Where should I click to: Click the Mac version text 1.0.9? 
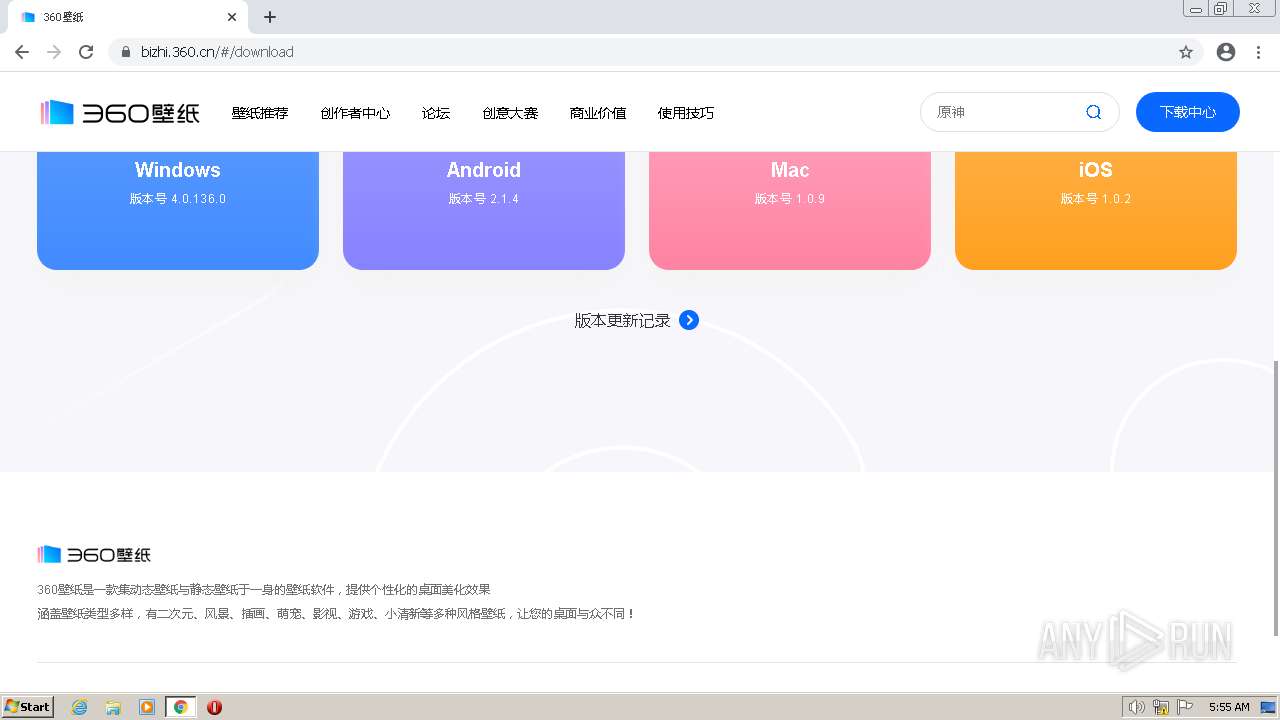click(x=790, y=199)
